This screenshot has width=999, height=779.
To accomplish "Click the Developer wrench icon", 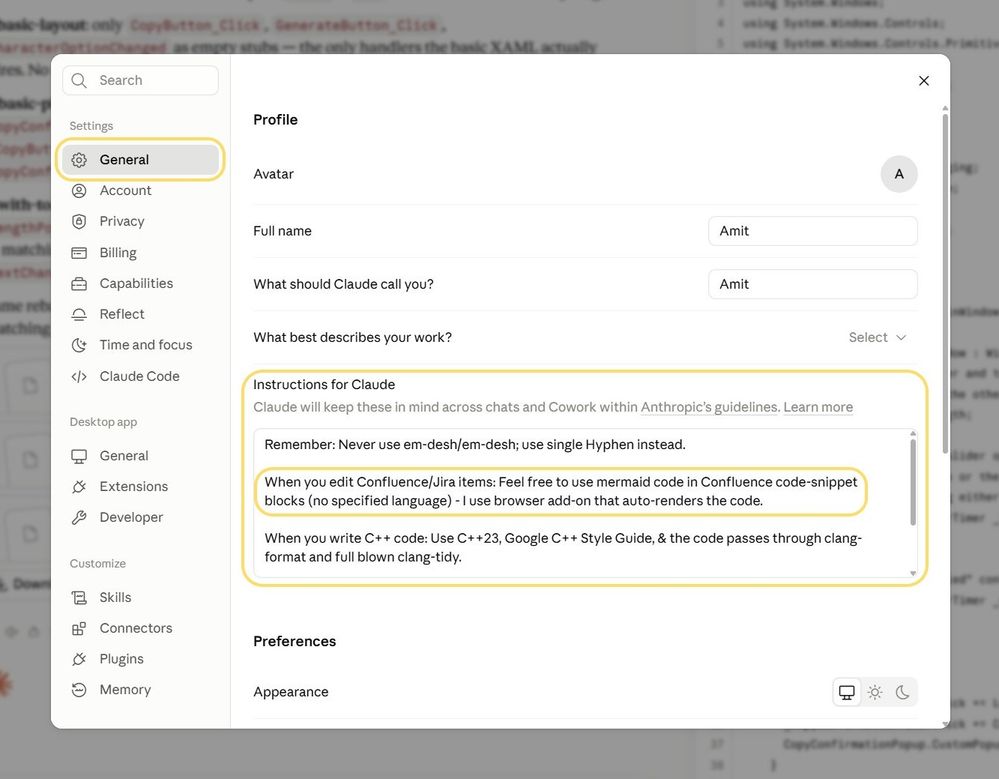I will point(79,517).
